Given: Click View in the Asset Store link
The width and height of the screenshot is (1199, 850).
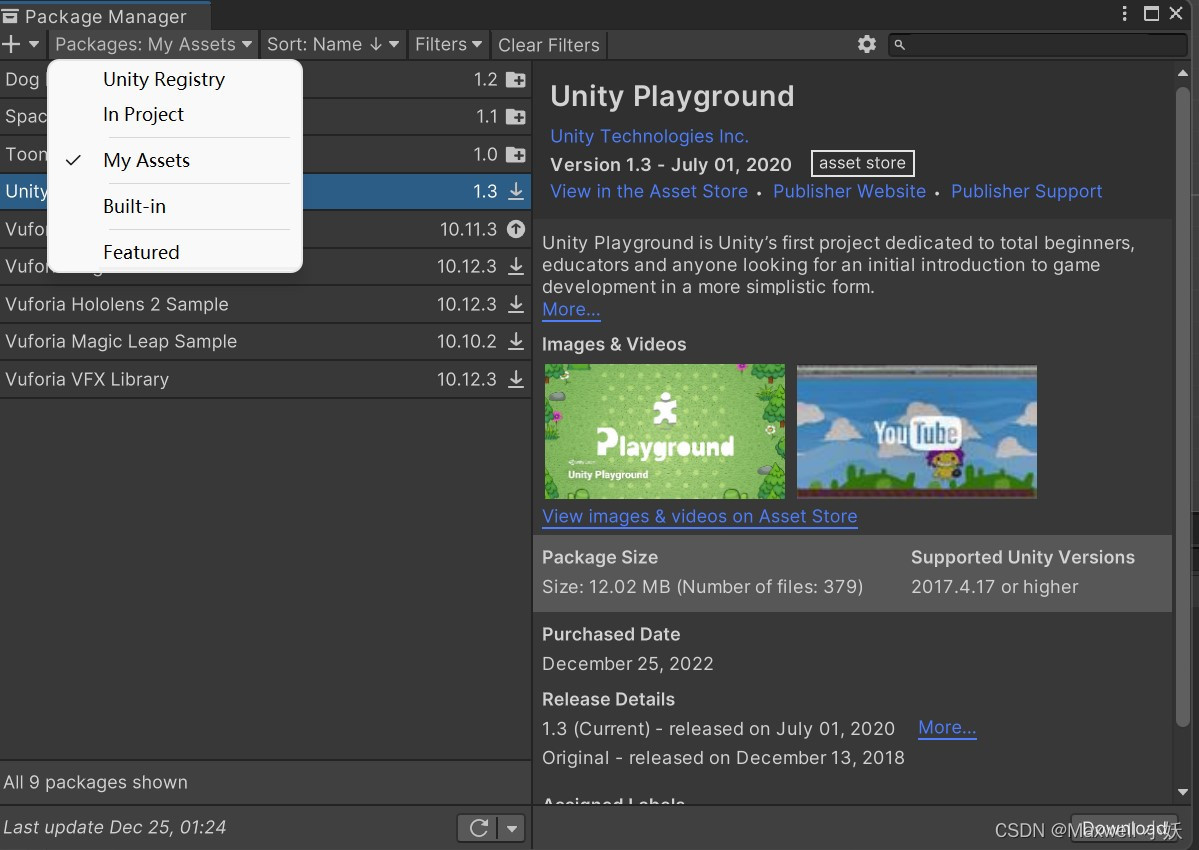Looking at the screenshot, I should (x=649, y=191).
